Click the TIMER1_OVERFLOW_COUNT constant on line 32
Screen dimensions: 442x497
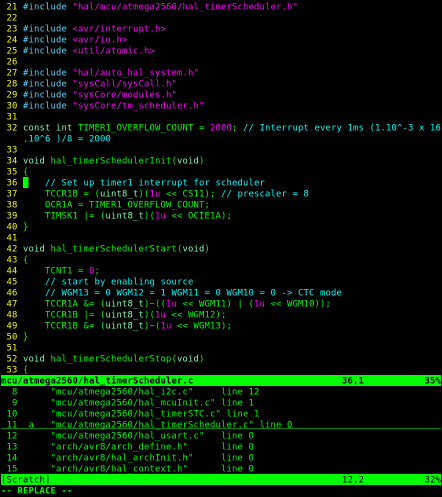click(x=135, y=127)
